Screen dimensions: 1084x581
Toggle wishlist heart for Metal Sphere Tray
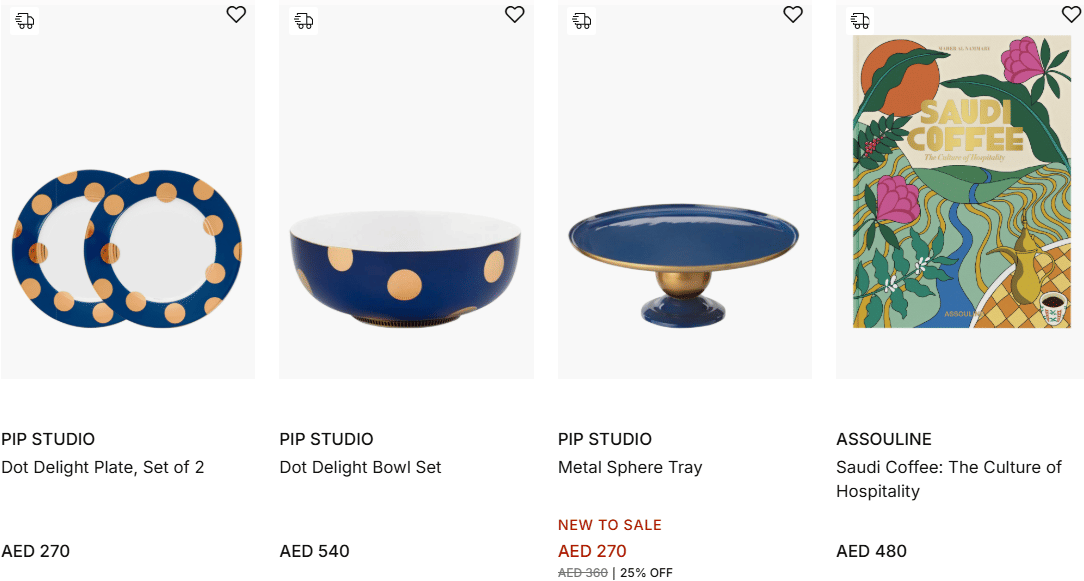[793, 15]
